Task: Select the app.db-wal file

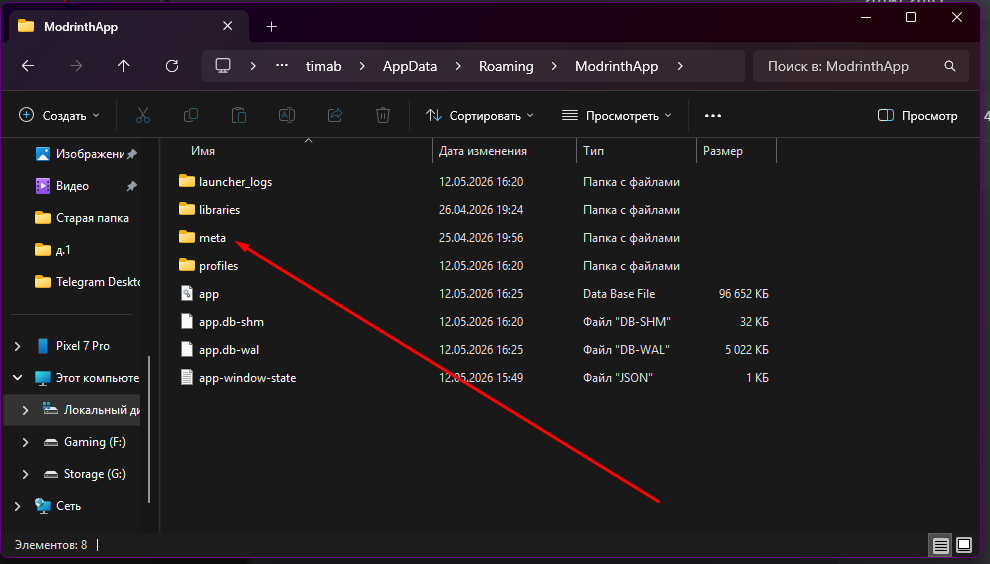Action: coord(229,349)
